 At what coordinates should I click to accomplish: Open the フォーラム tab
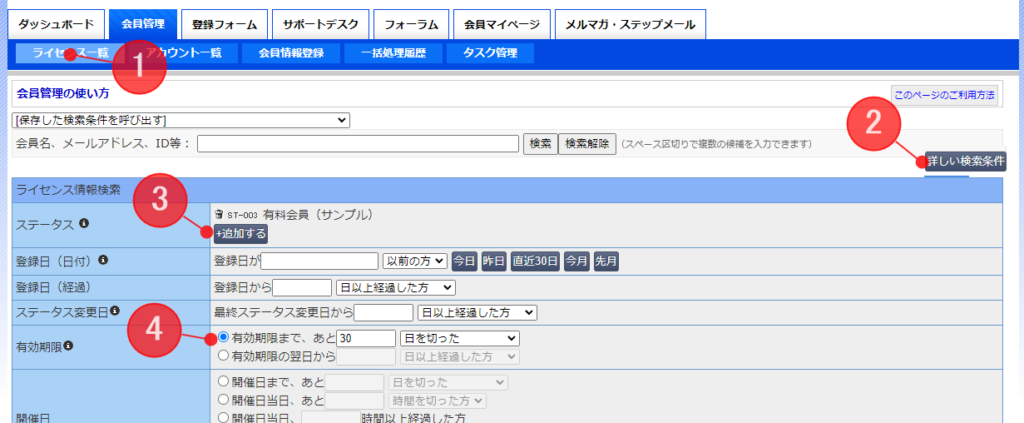tap(411, 25)
